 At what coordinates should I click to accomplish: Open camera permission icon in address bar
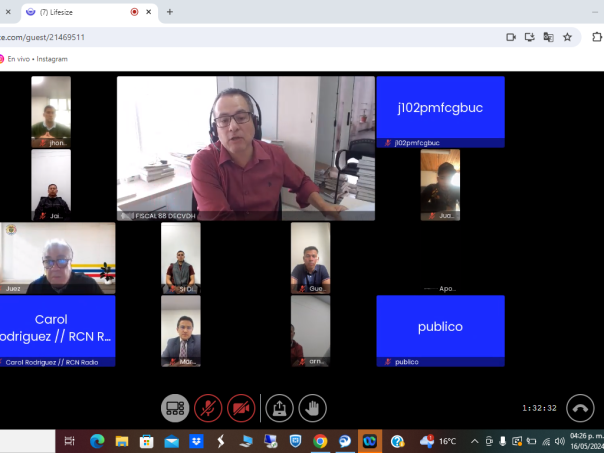click(x=510, y=37)
